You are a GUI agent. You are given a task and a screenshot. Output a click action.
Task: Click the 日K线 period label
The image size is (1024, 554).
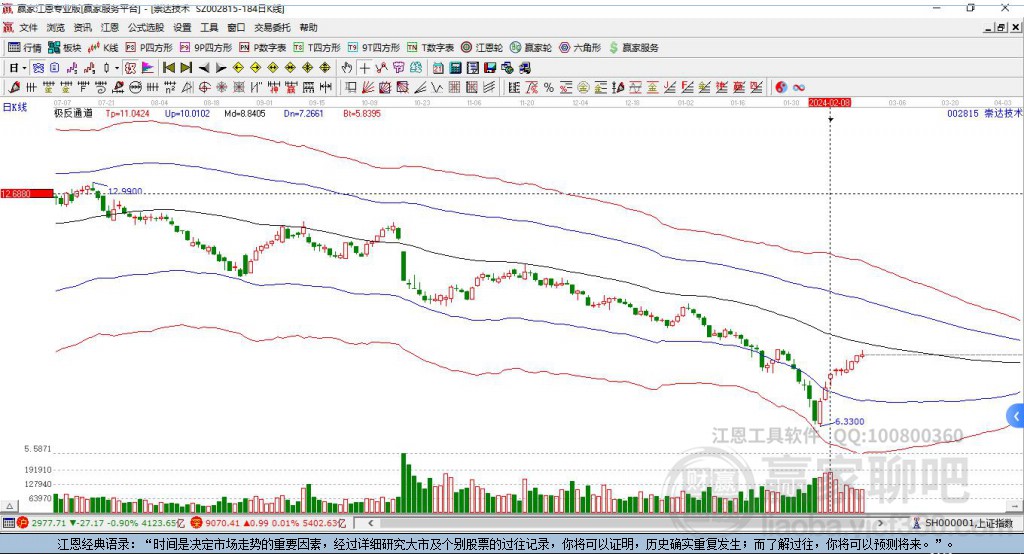(15, 107)
